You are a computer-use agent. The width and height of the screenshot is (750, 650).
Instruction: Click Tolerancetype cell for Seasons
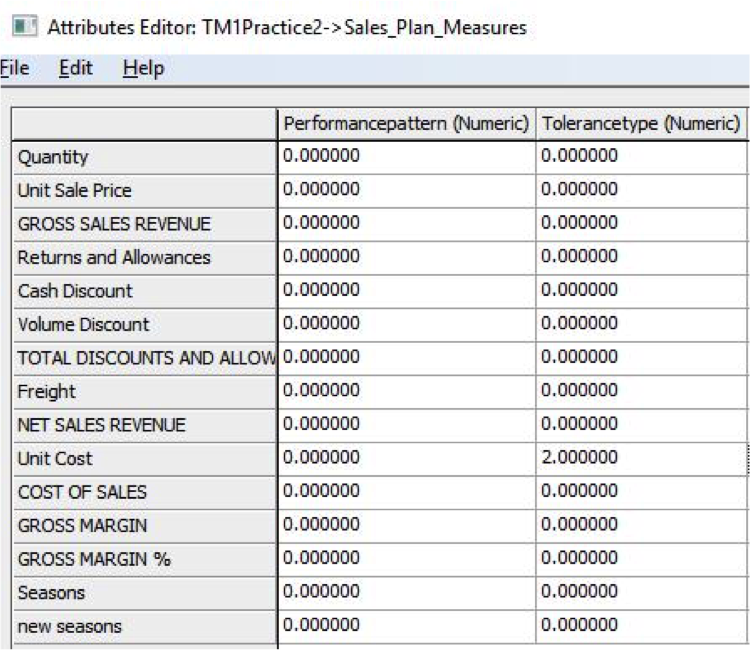(640, 592)
